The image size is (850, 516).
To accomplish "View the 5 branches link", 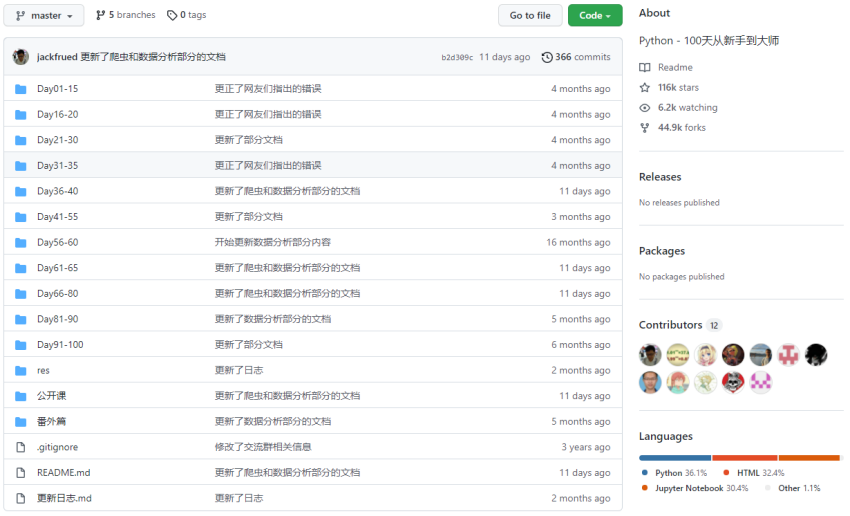I will pyautogui.click(x=126, y=15).
